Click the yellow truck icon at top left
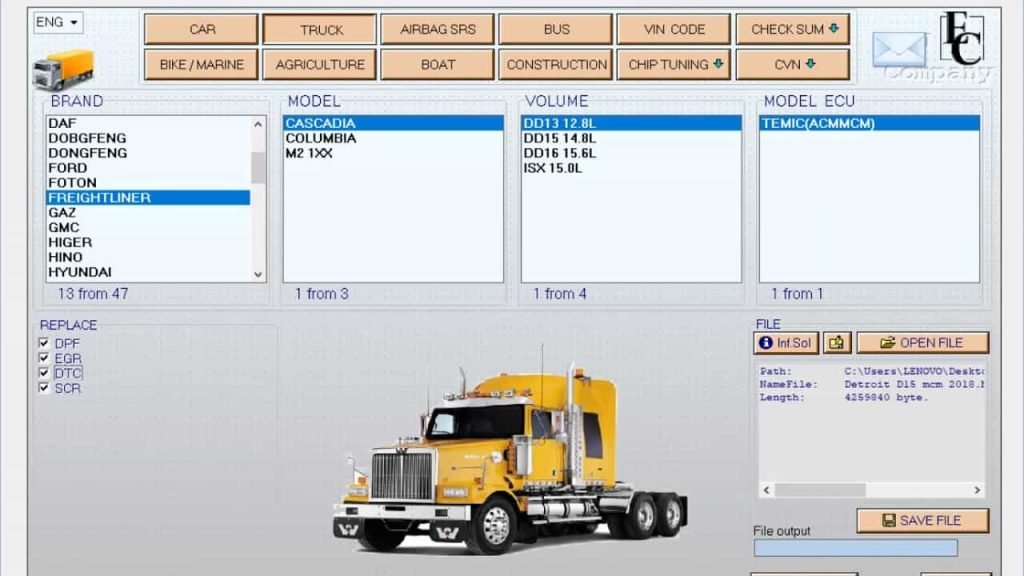Viewport: 1024px width, 576px height. [x=63, y=70]
